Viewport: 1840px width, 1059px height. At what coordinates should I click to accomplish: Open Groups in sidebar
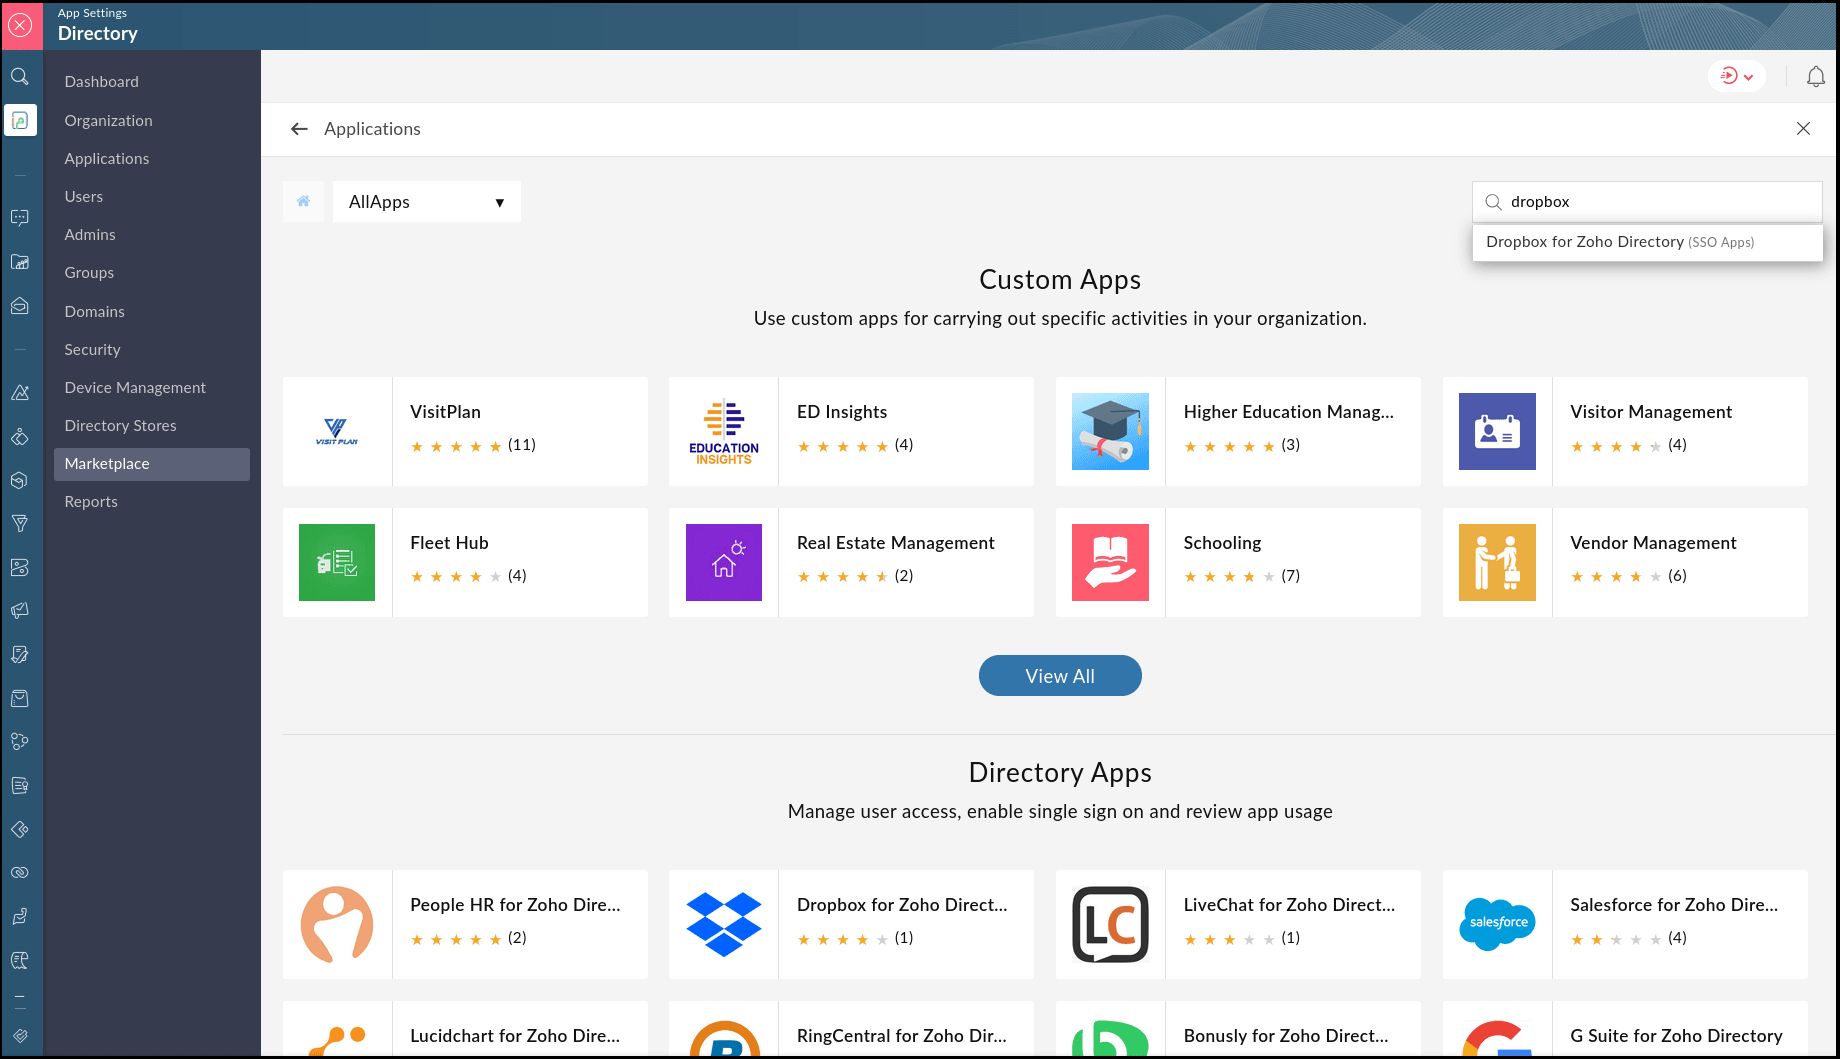[89, 273]
